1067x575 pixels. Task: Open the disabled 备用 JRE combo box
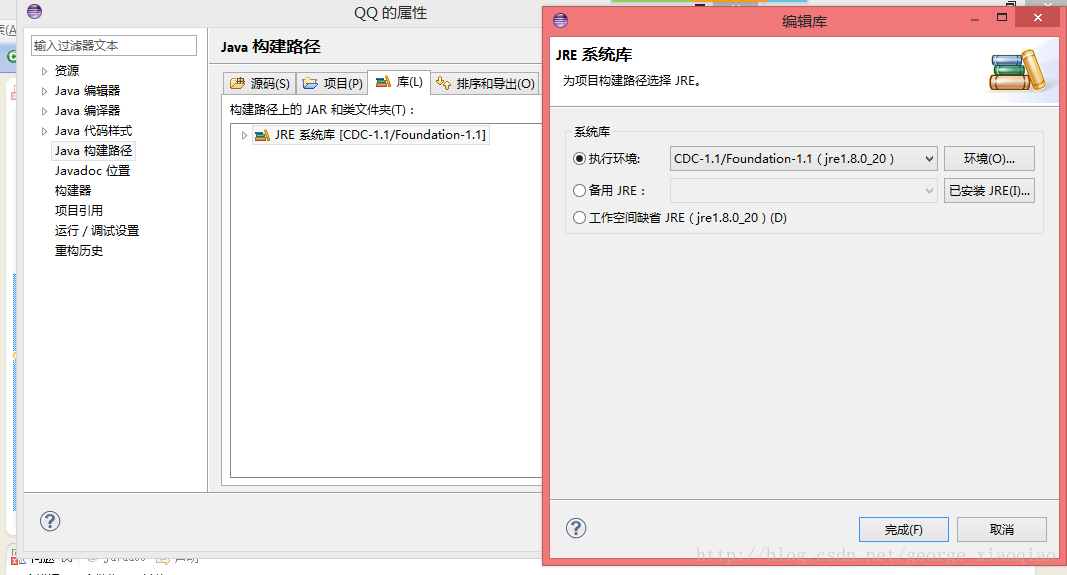tap(804, 191)
